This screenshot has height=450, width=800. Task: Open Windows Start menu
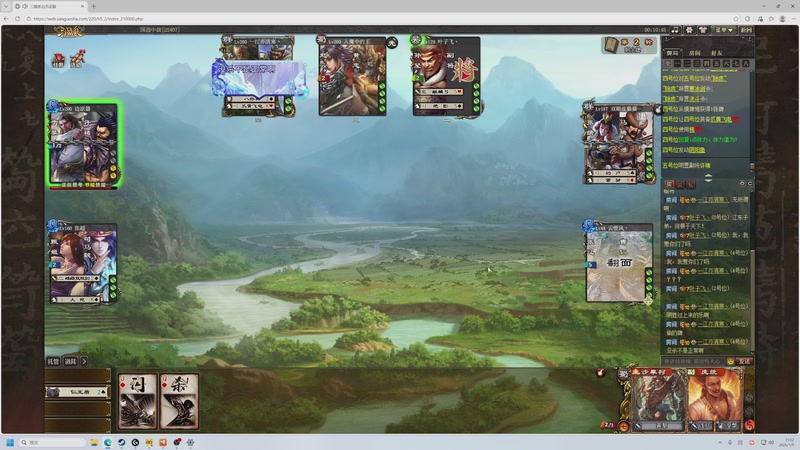click(10, 442)
